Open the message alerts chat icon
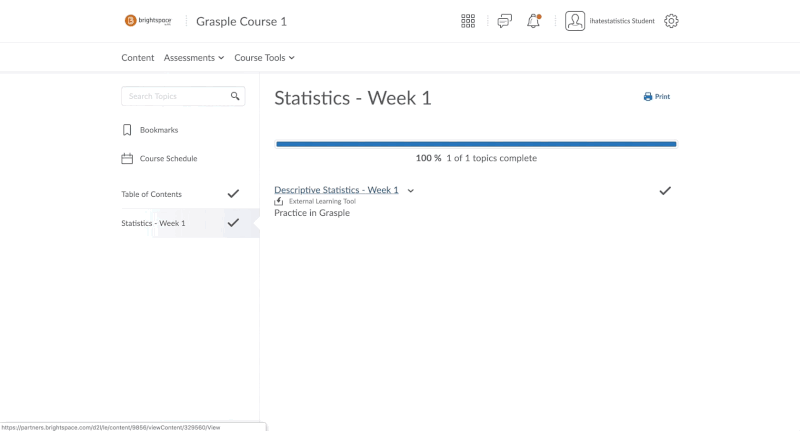800x431 pixels. click(504, 21)
